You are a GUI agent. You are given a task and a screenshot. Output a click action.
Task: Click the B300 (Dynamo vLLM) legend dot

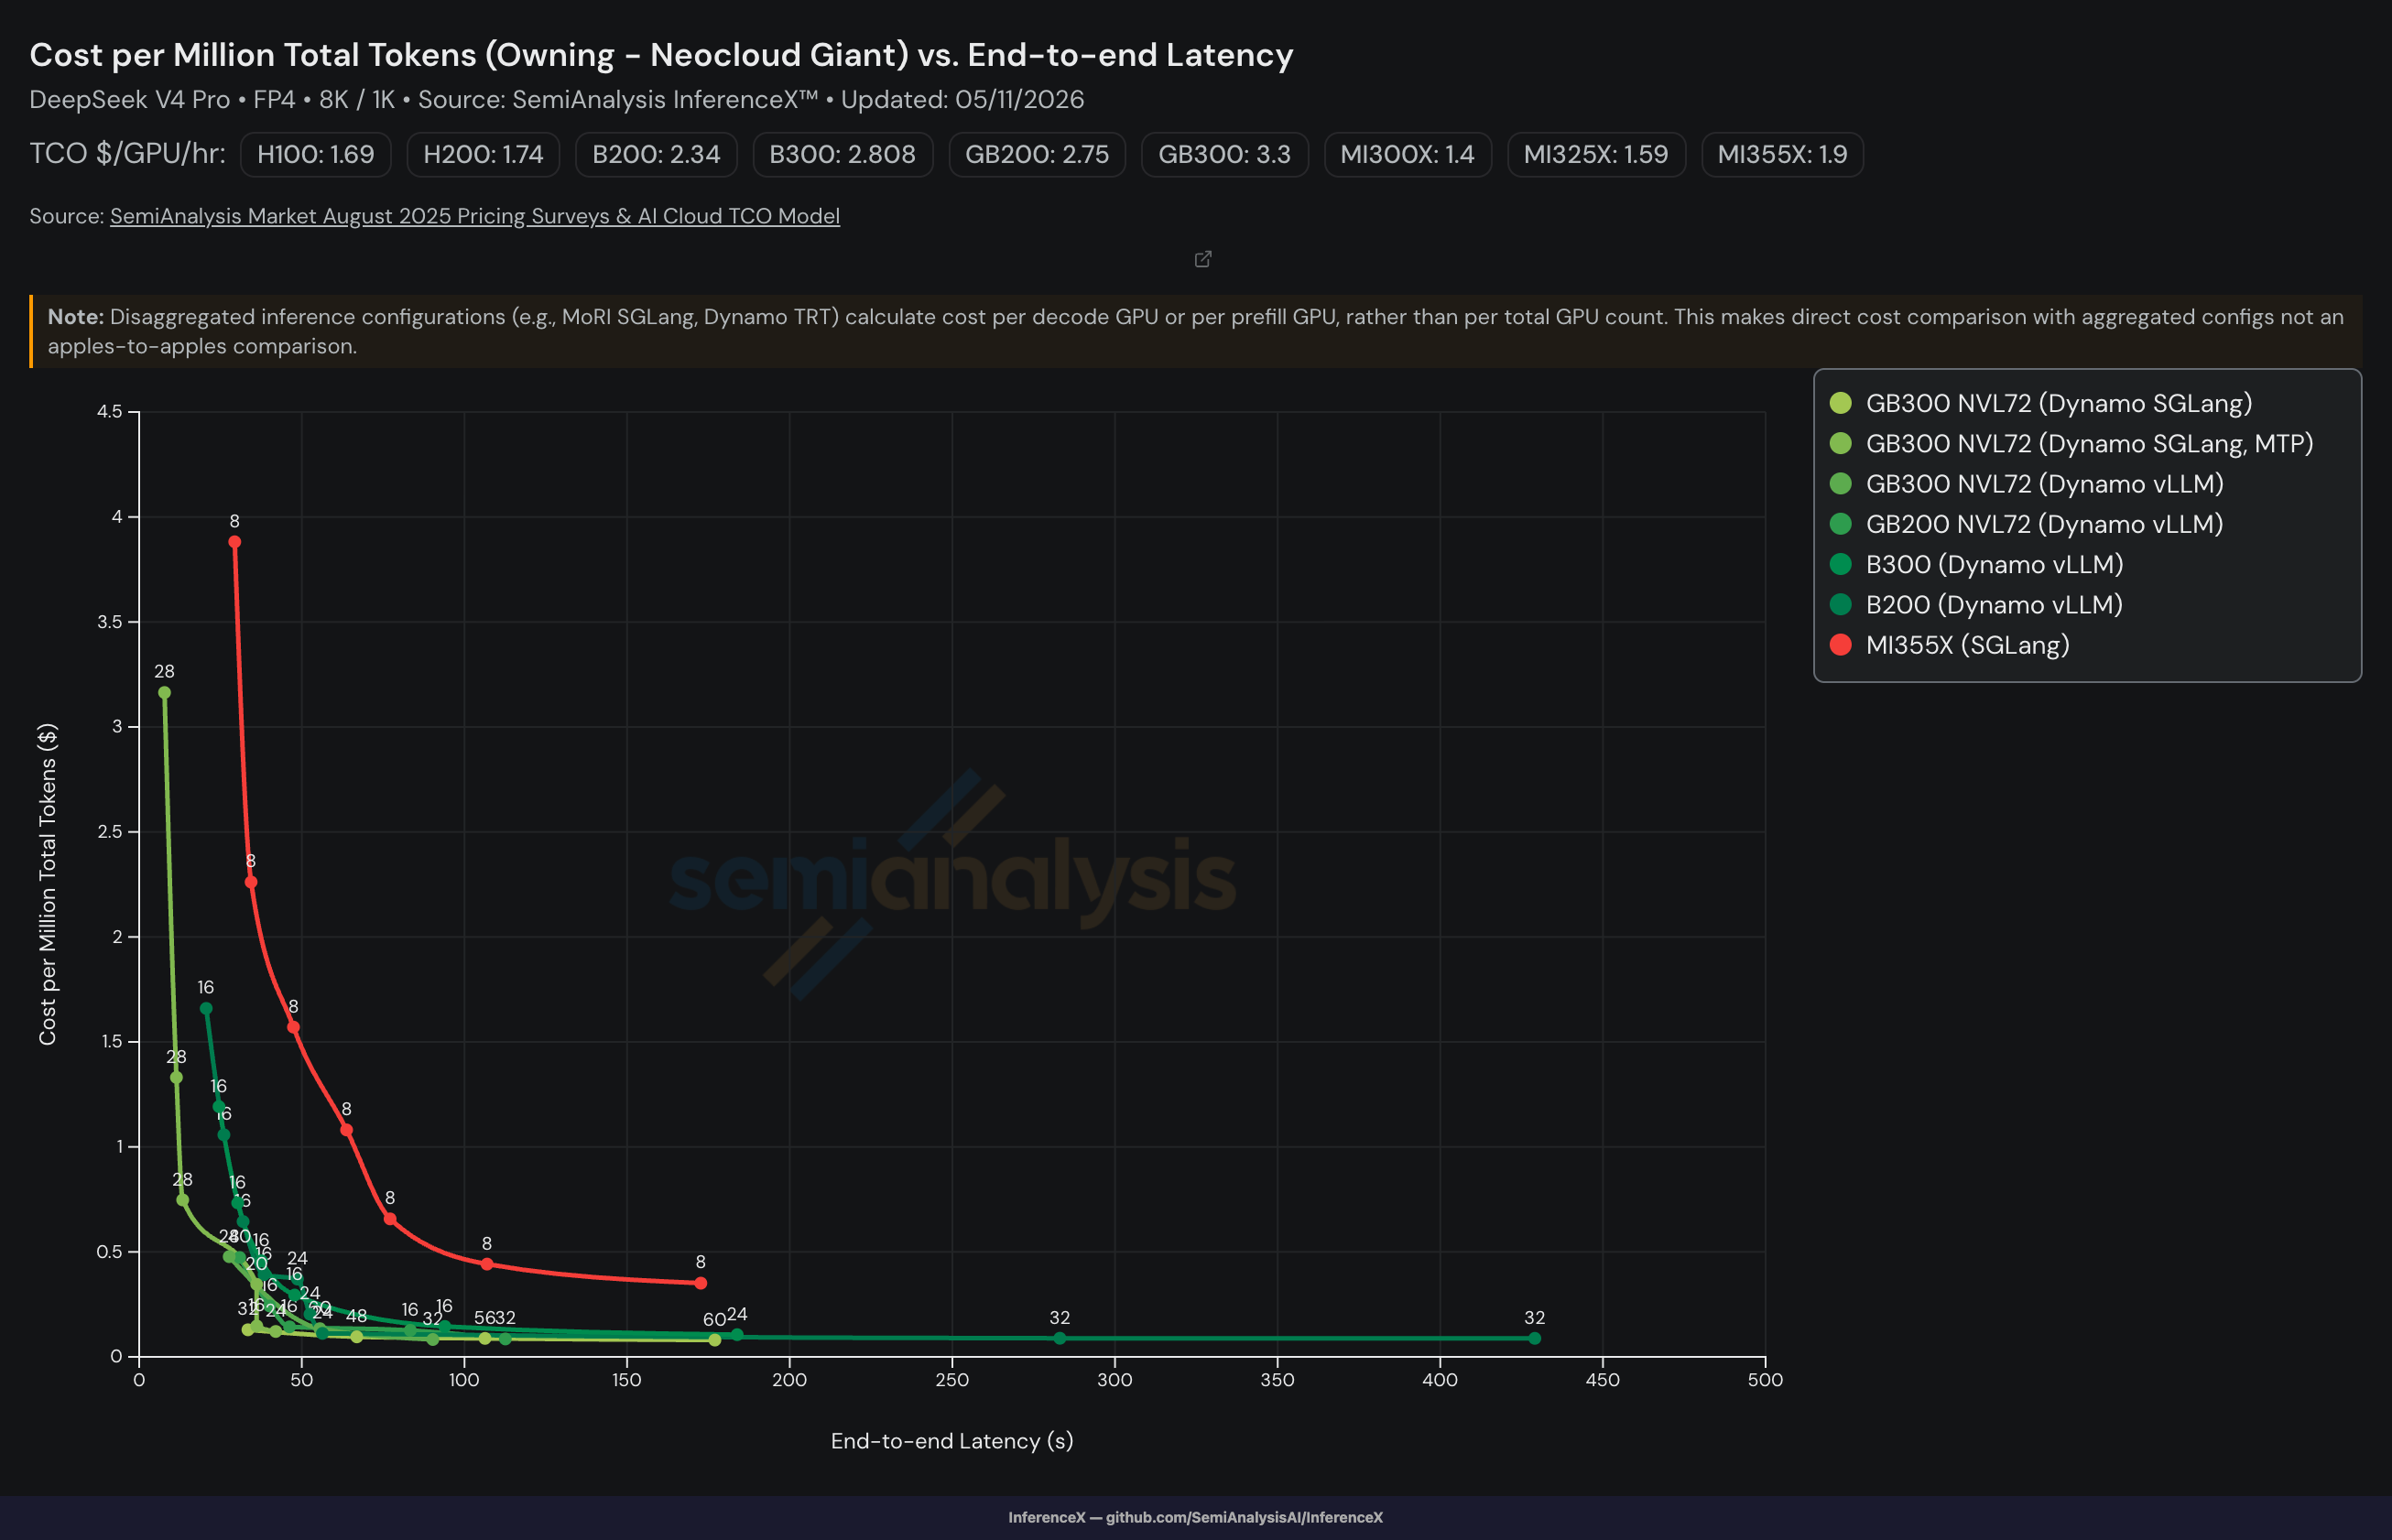pos(1840,564)
